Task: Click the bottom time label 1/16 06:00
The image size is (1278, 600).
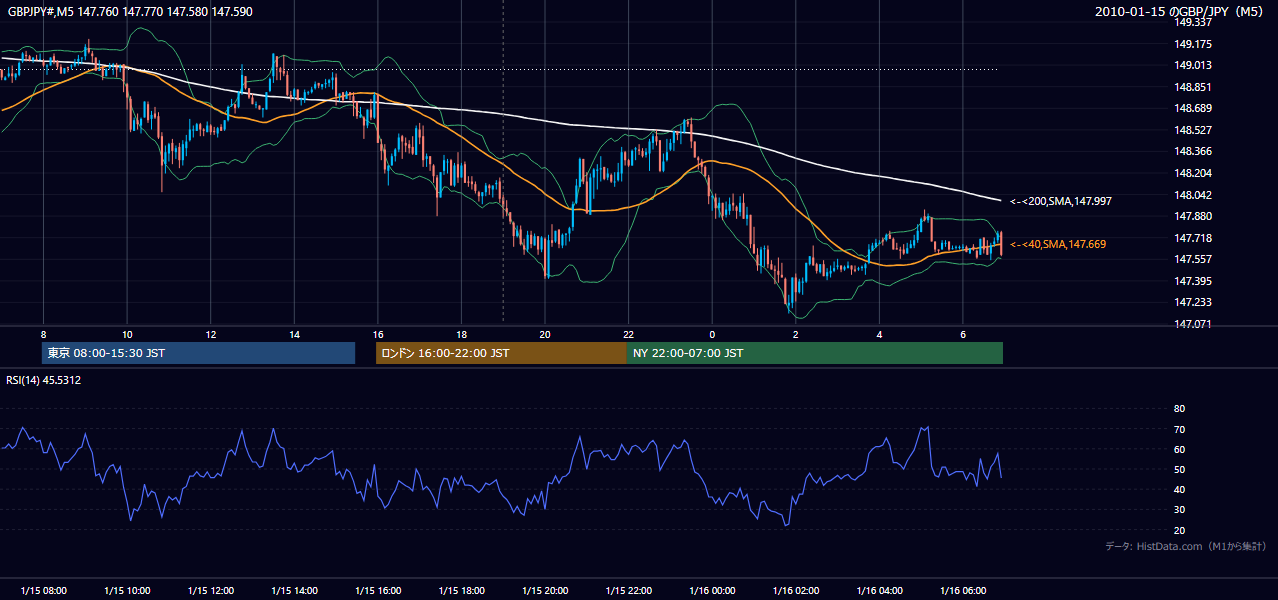Action: (963, 591)
